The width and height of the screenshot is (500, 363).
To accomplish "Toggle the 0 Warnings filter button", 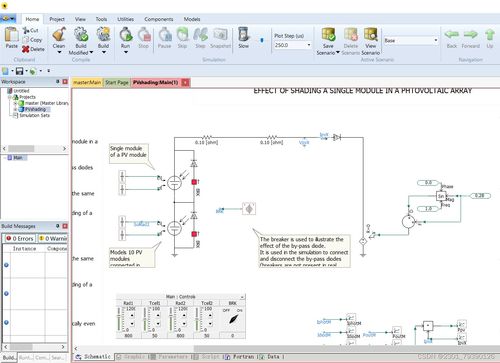I will (53, 239).
